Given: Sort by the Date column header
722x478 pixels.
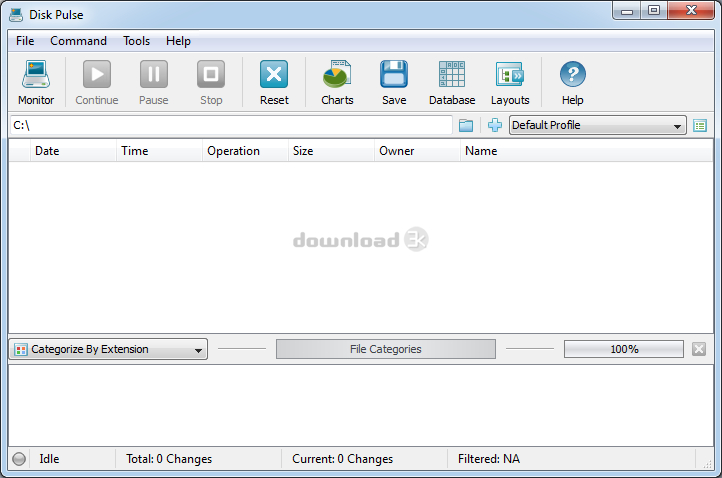Looking at the screenshot, I should (73, 151).
